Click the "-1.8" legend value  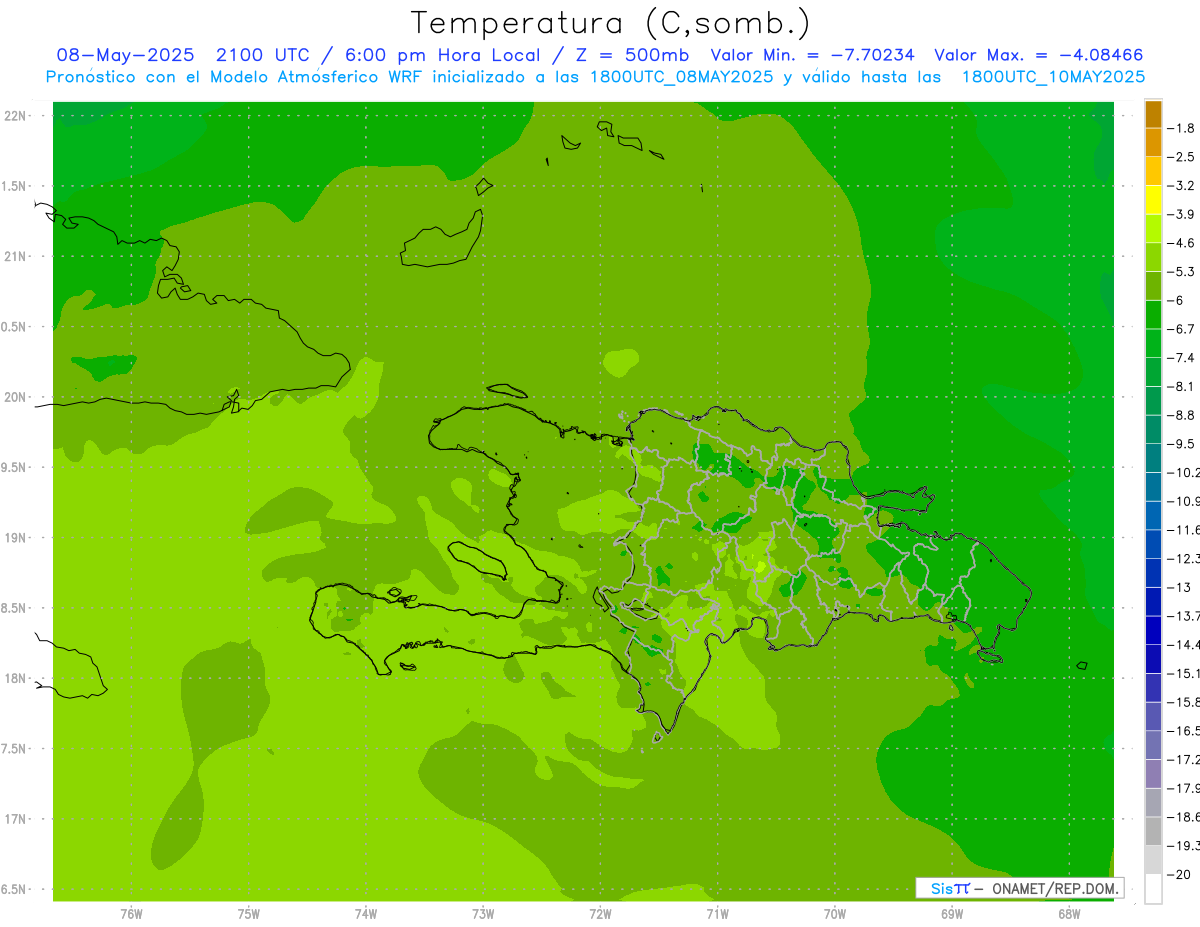1181,128
